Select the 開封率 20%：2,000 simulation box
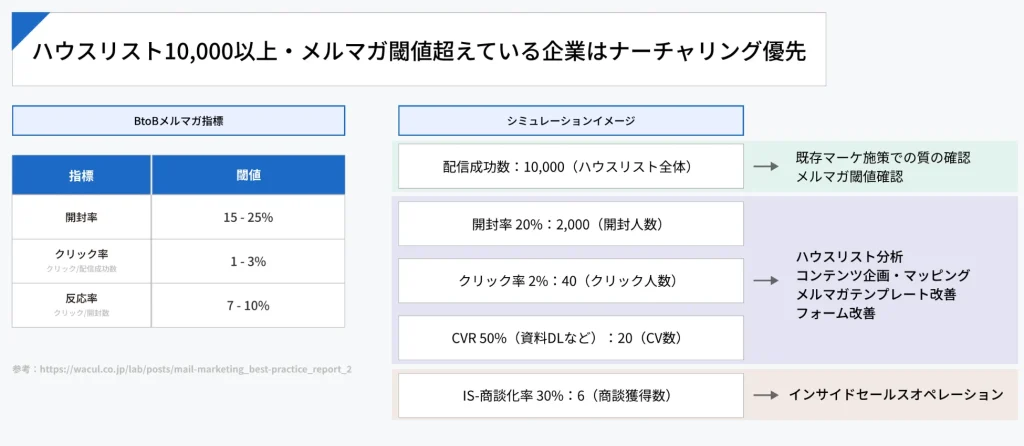 570,224
